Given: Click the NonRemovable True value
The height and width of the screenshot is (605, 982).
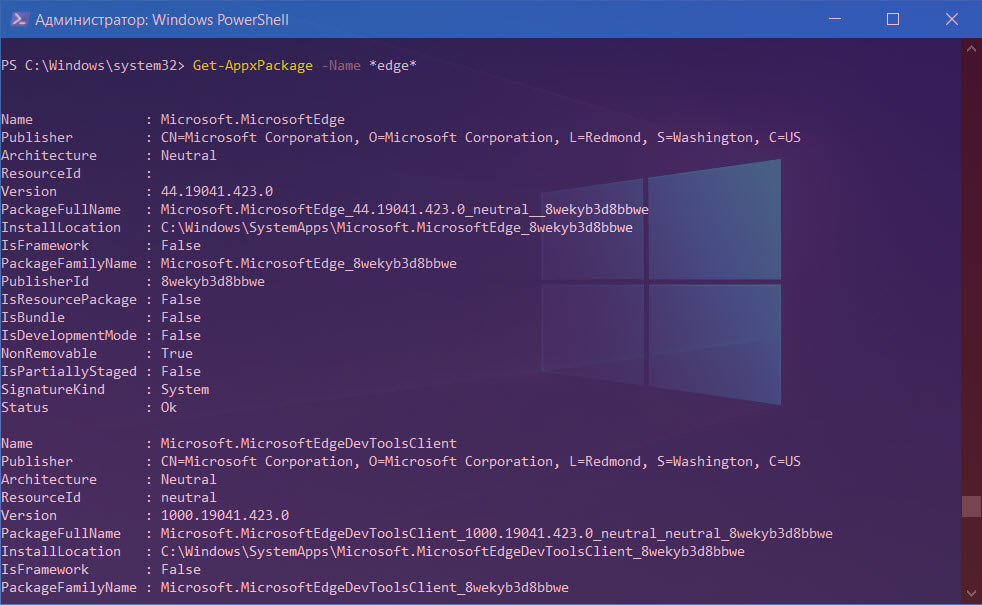Looking at the screenshot, I should (177, 354).
